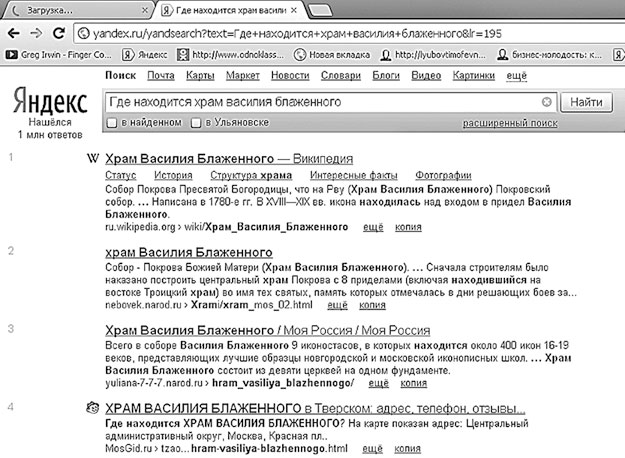Click the Найти search button

click(586, 102)
